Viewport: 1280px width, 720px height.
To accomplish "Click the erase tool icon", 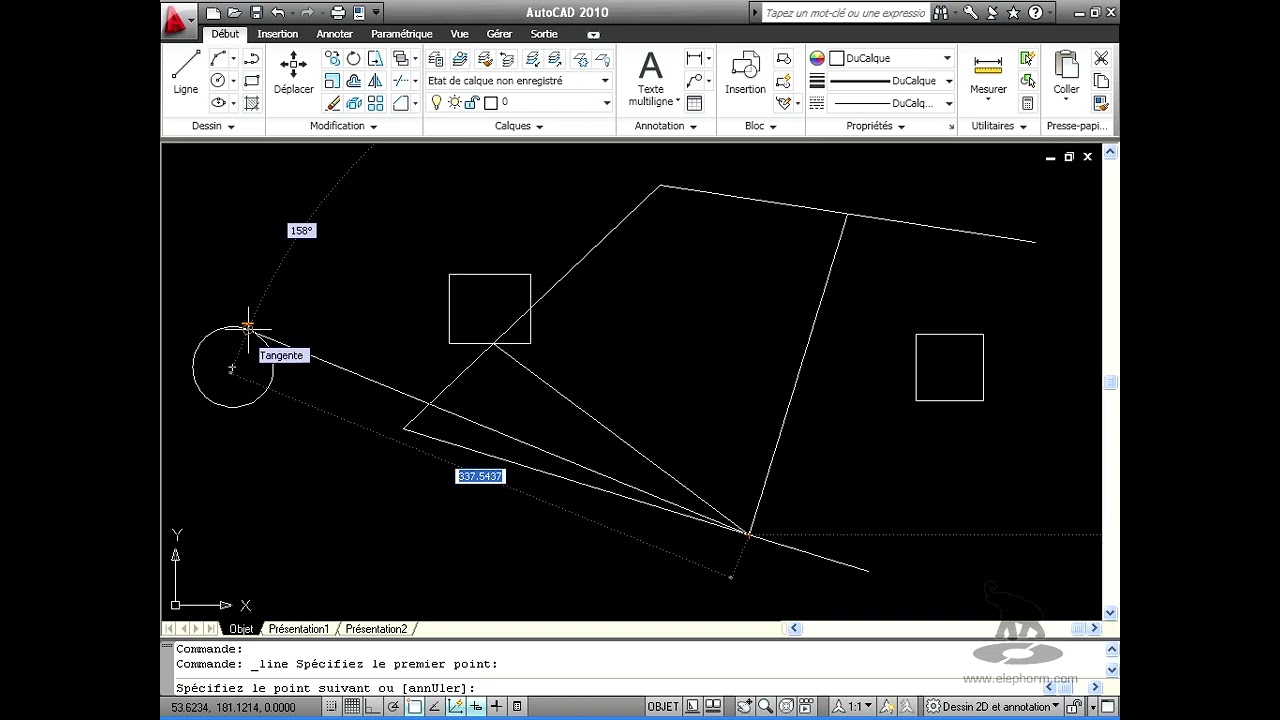I will click(x=332, y=103).
